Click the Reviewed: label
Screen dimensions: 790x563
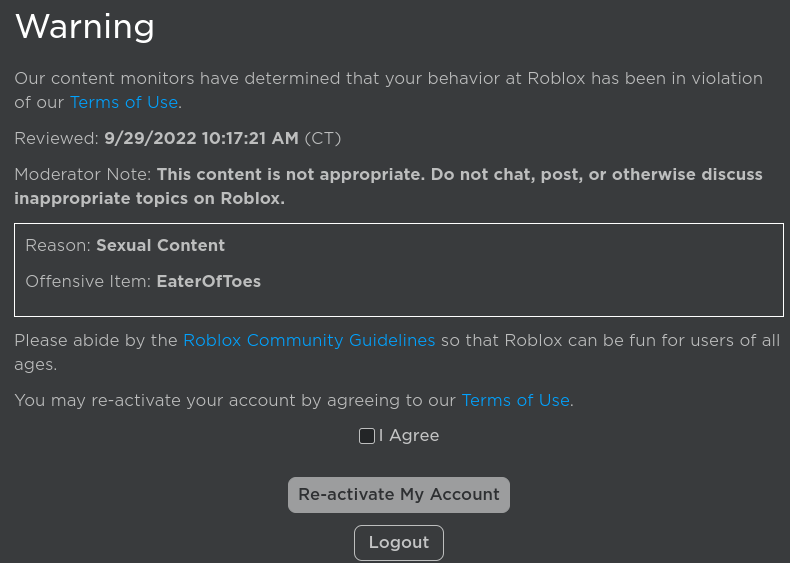tap(56, 138)
